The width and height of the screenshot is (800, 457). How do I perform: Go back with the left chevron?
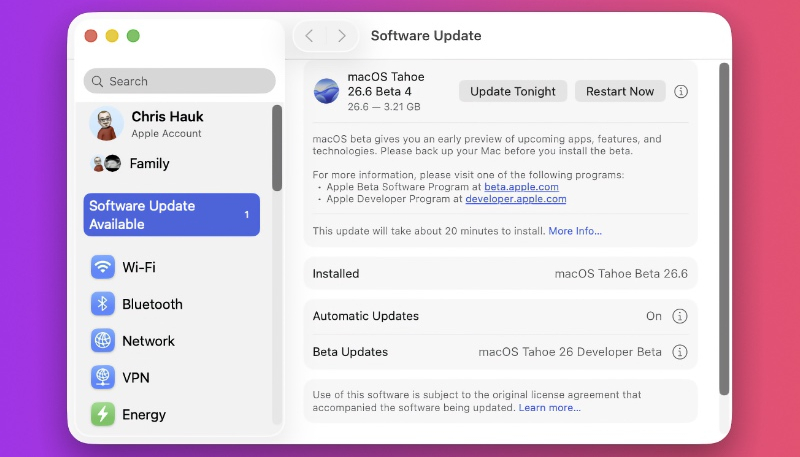coord(309,36)
